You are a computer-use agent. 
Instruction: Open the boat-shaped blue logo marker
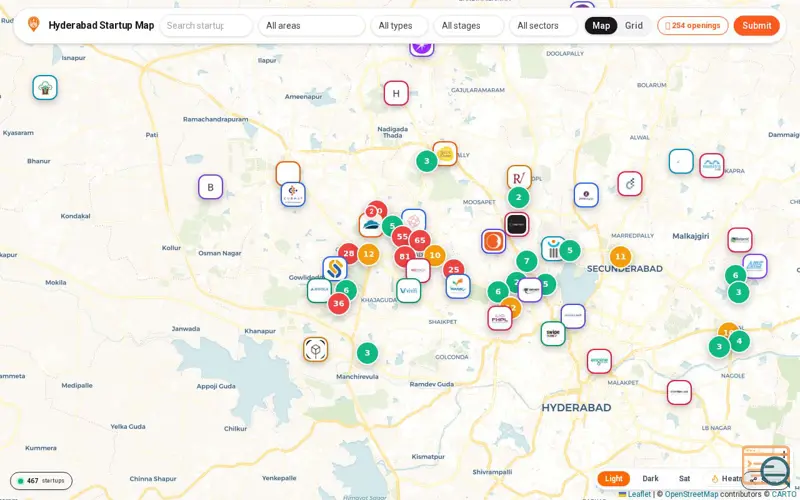(x=370, y=225)
